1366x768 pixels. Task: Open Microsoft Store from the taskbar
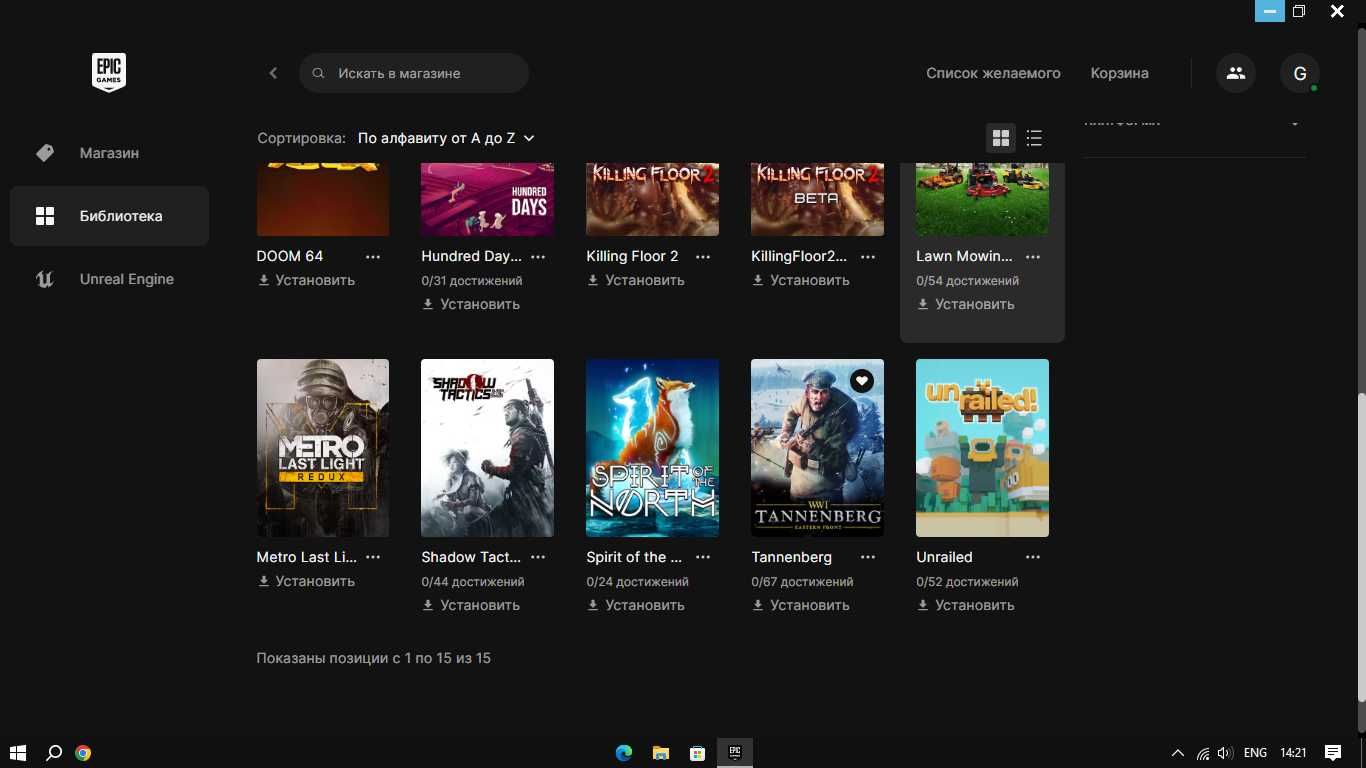point(698,753)
